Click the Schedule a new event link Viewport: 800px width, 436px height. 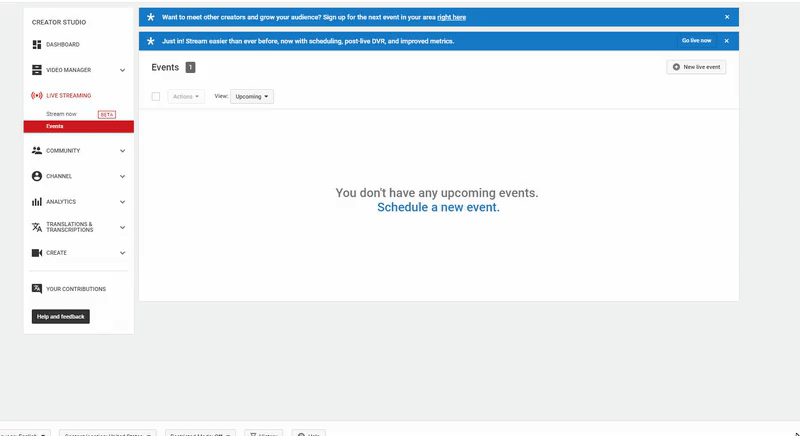[x=438, y=207]
